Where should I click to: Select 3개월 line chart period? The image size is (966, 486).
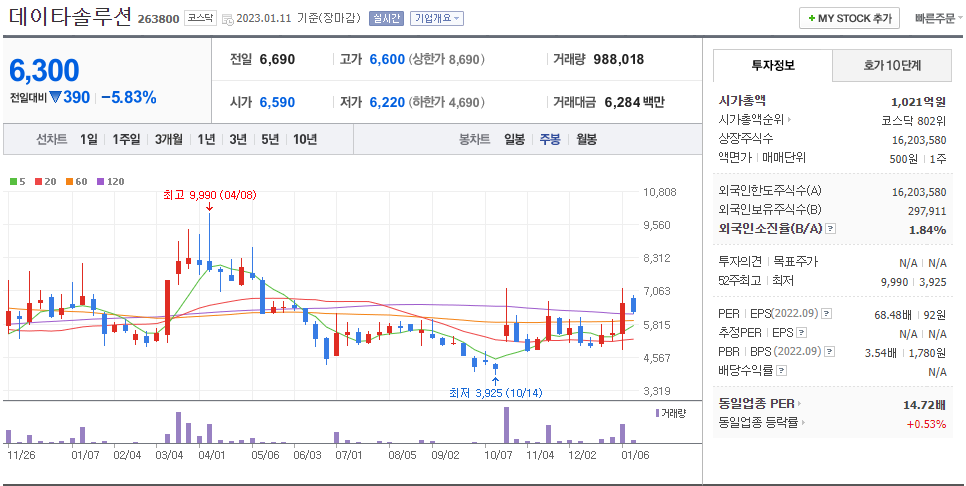[x=169, y=140]
